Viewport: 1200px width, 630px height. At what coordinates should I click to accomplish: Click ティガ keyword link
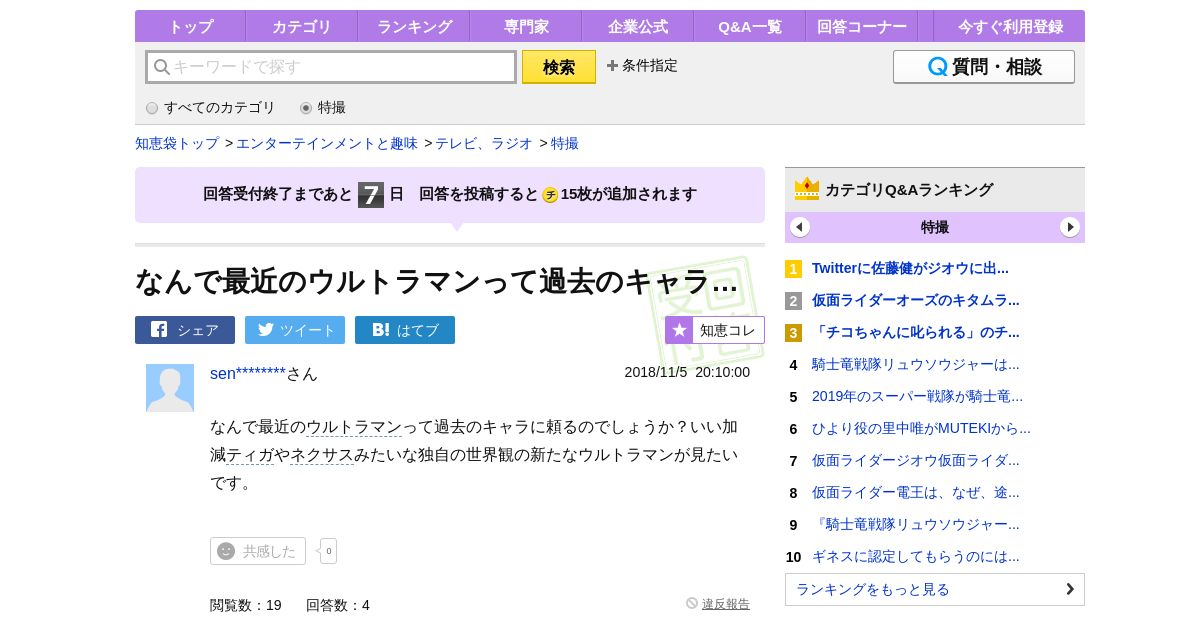[250, 455]
